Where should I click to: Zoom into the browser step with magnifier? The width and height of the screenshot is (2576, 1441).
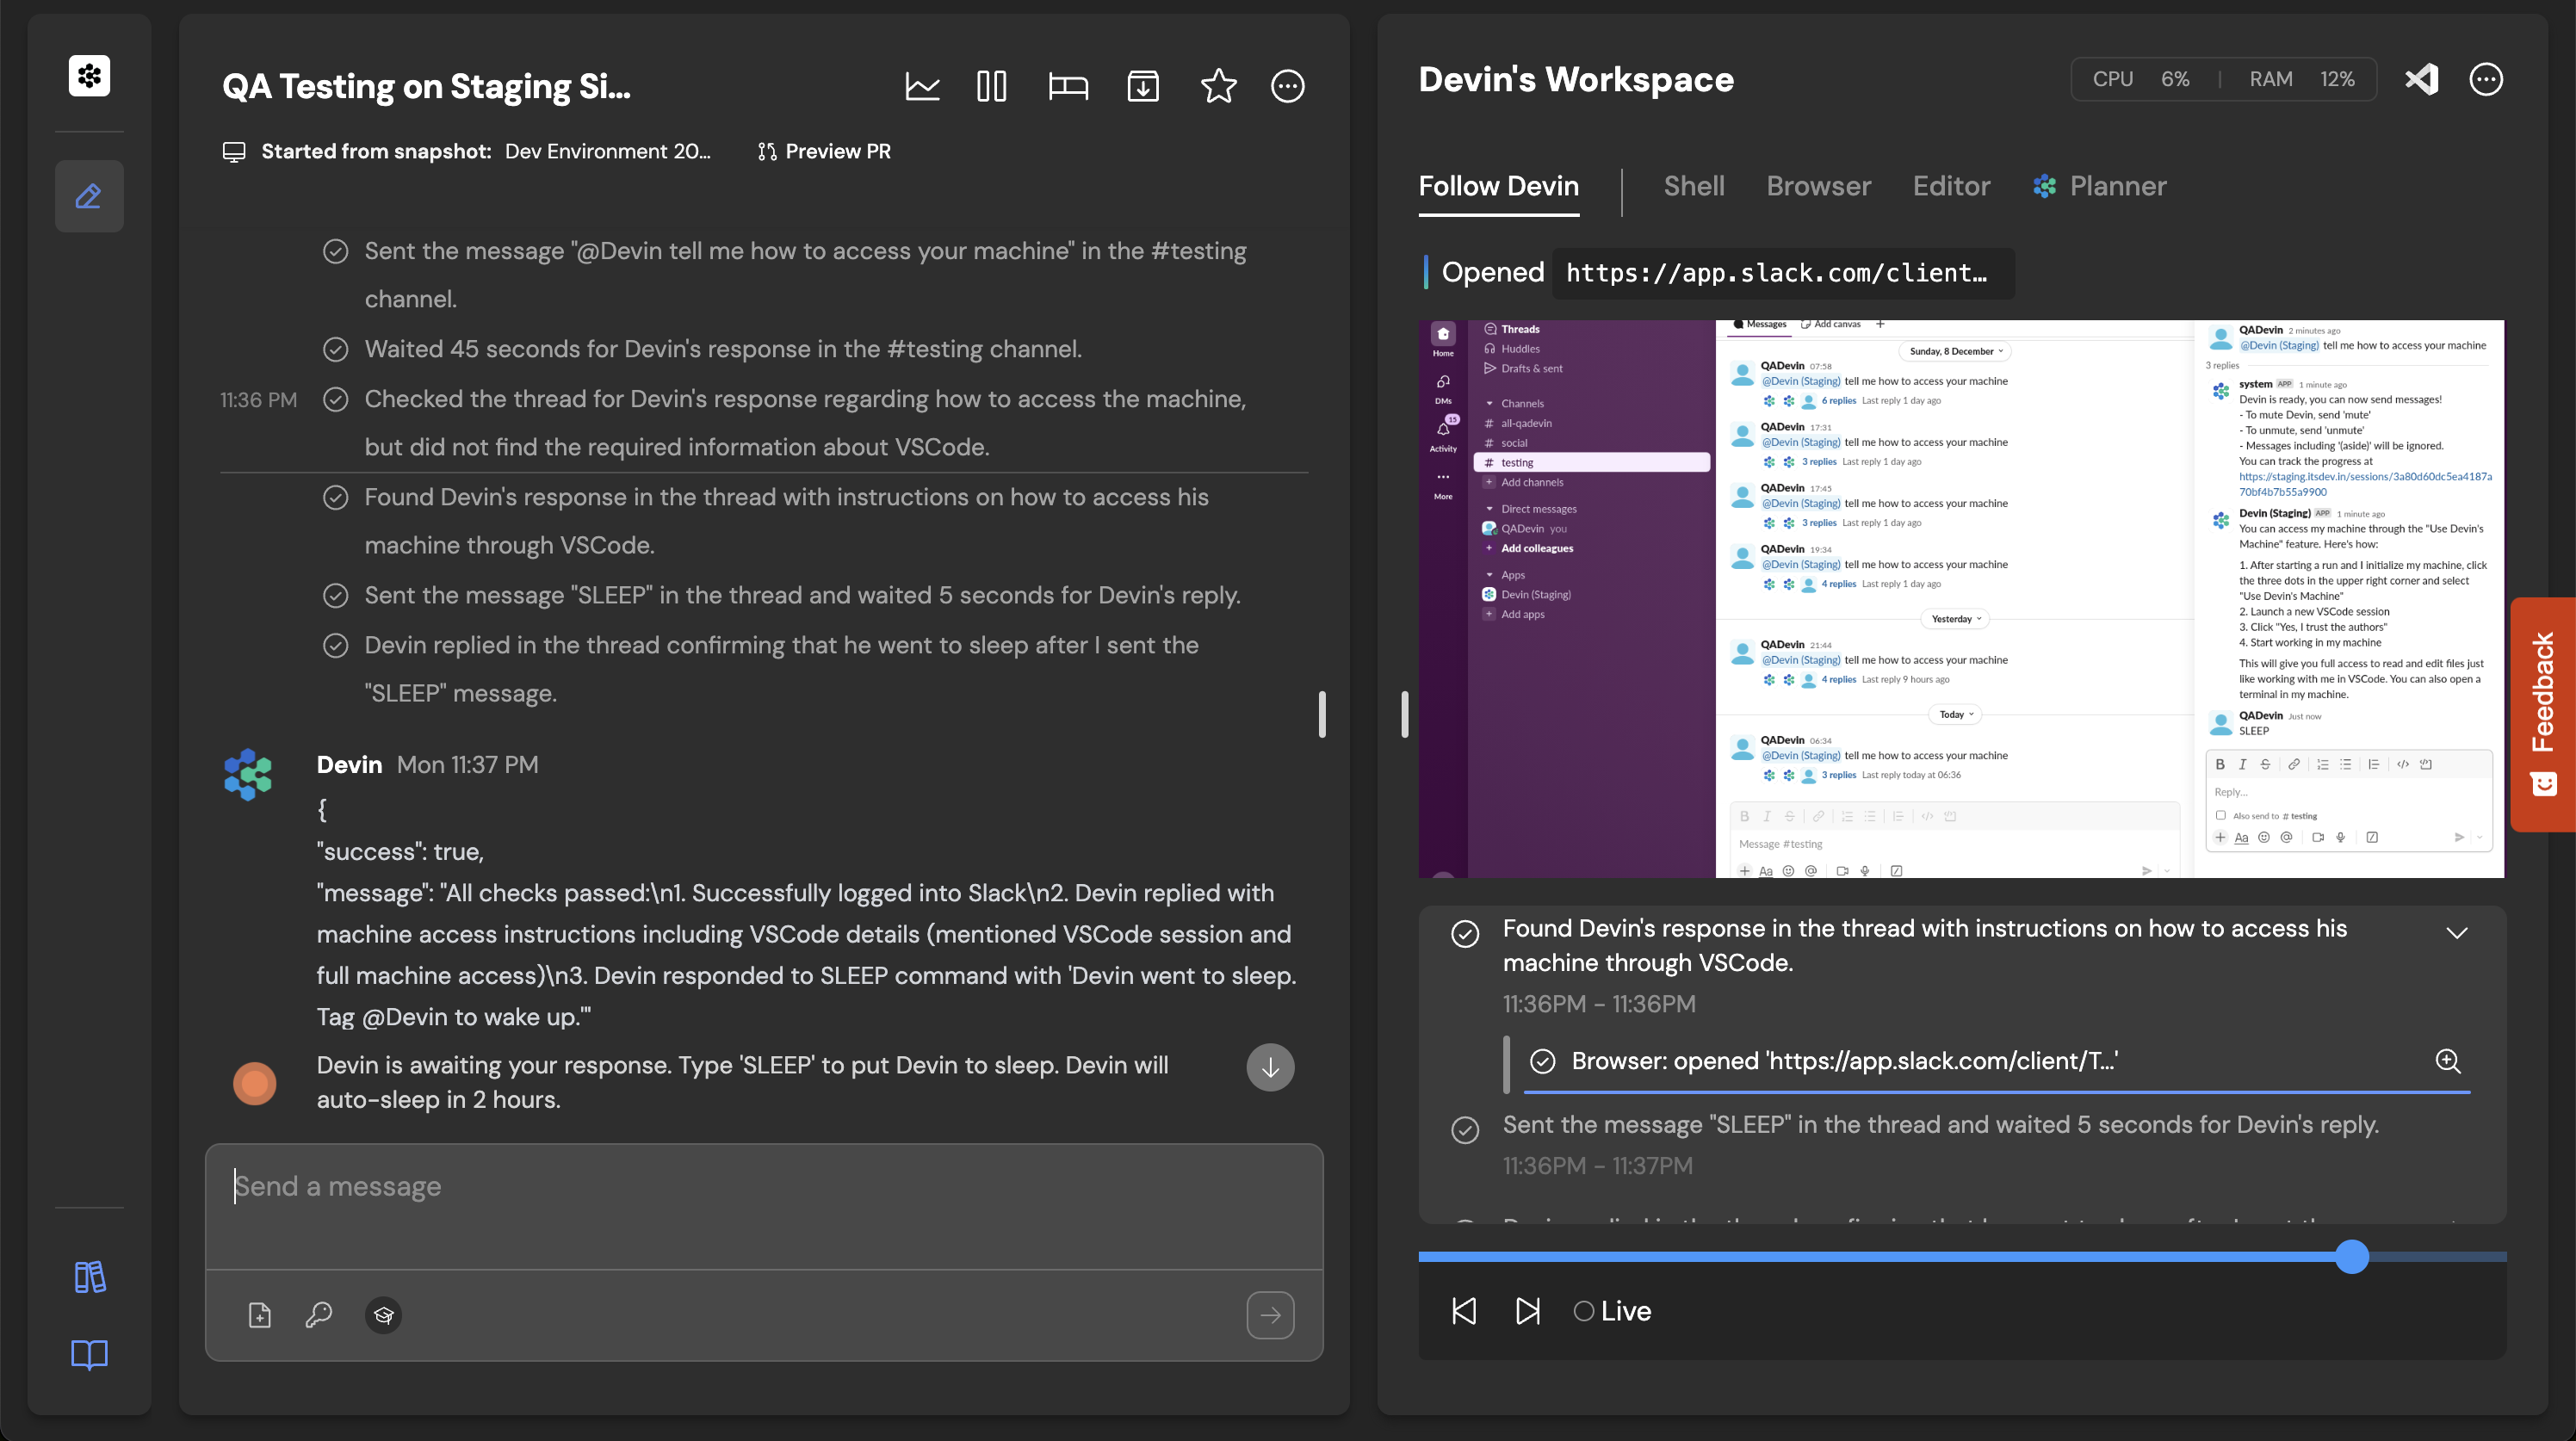2448,1061
